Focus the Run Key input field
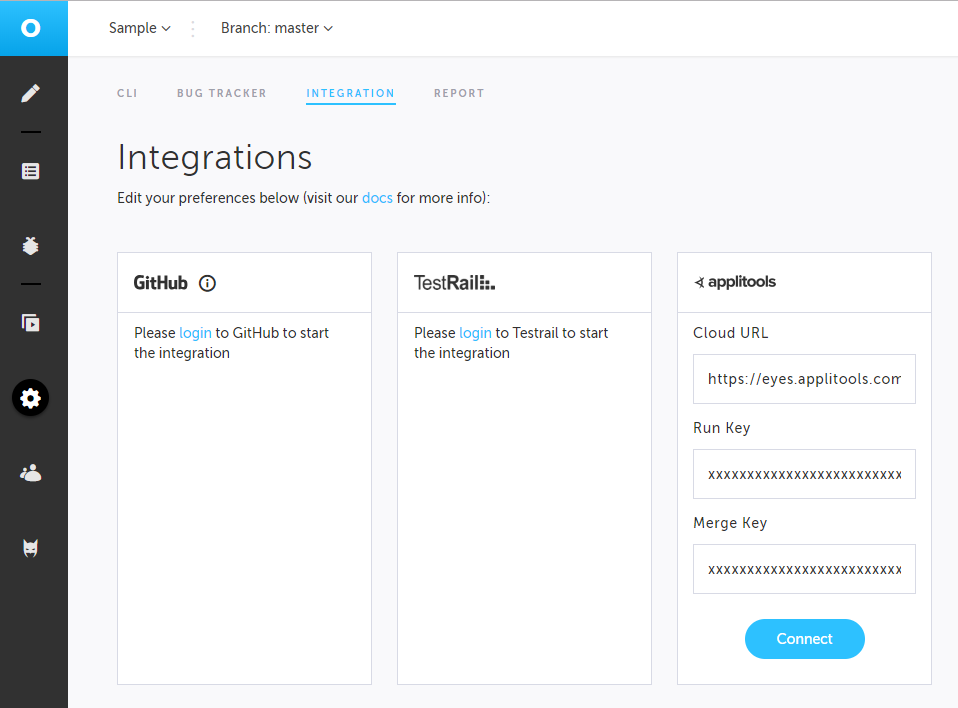Screen dimensions: 958x708 click(x=804, y=474)
